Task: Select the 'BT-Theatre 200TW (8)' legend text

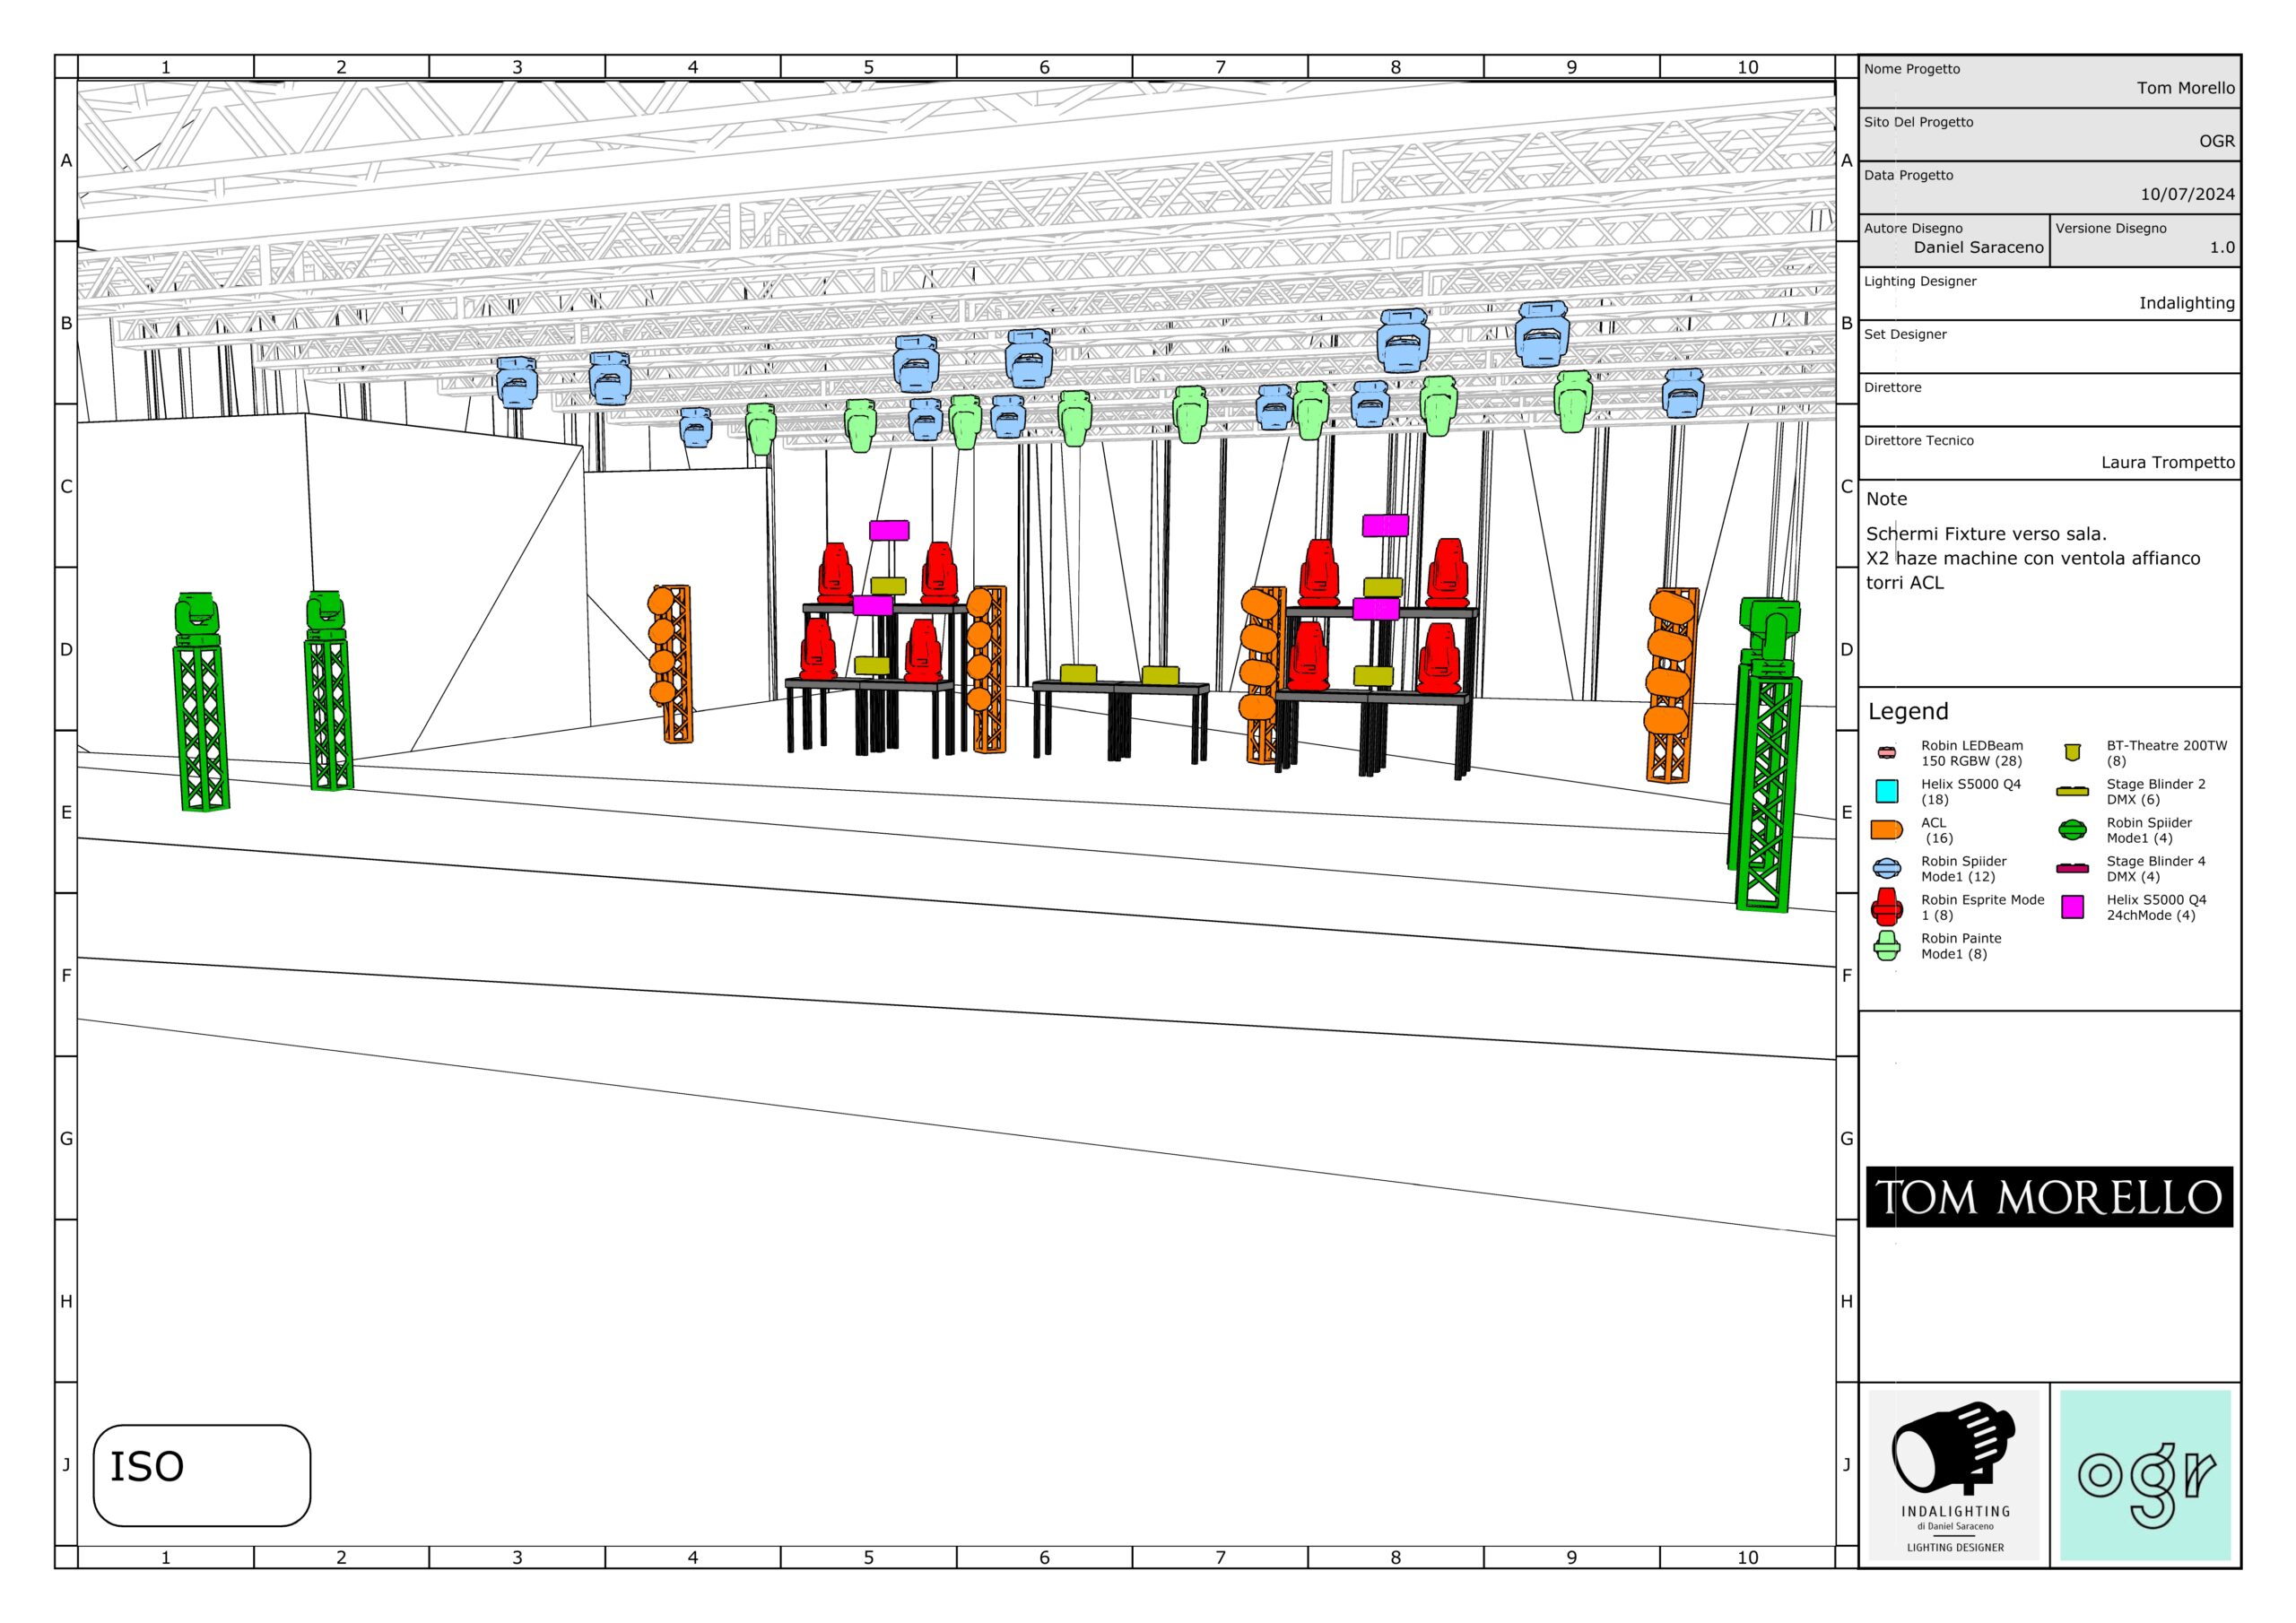Action: point(2167,753)
